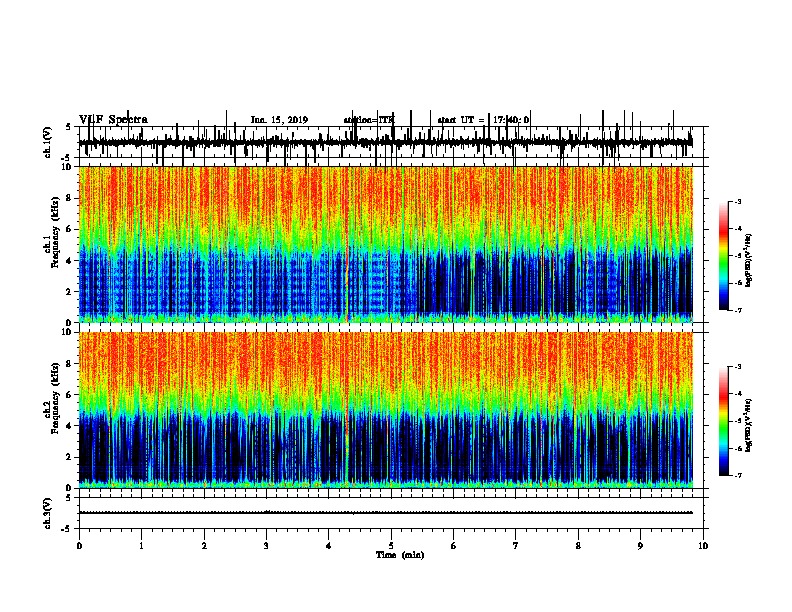The image size is (792, 612).
Task: Click the "VLF Spectra" plot title
Action: (113, 120)
